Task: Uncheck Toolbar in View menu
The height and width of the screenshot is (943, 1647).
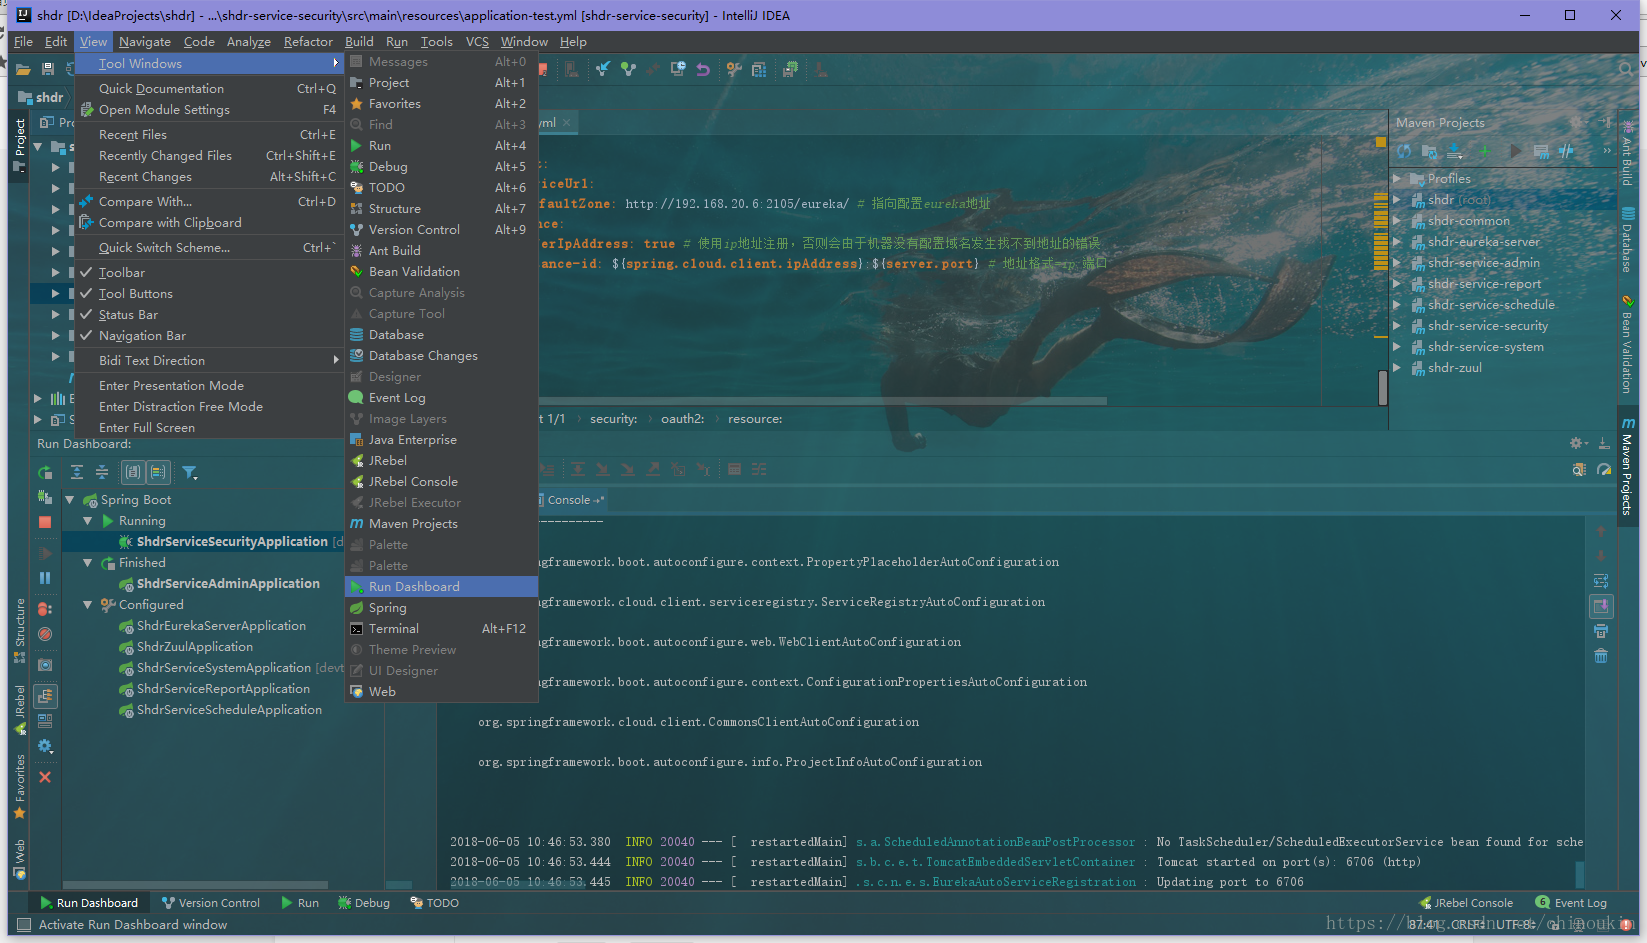Action: (210, 272)
